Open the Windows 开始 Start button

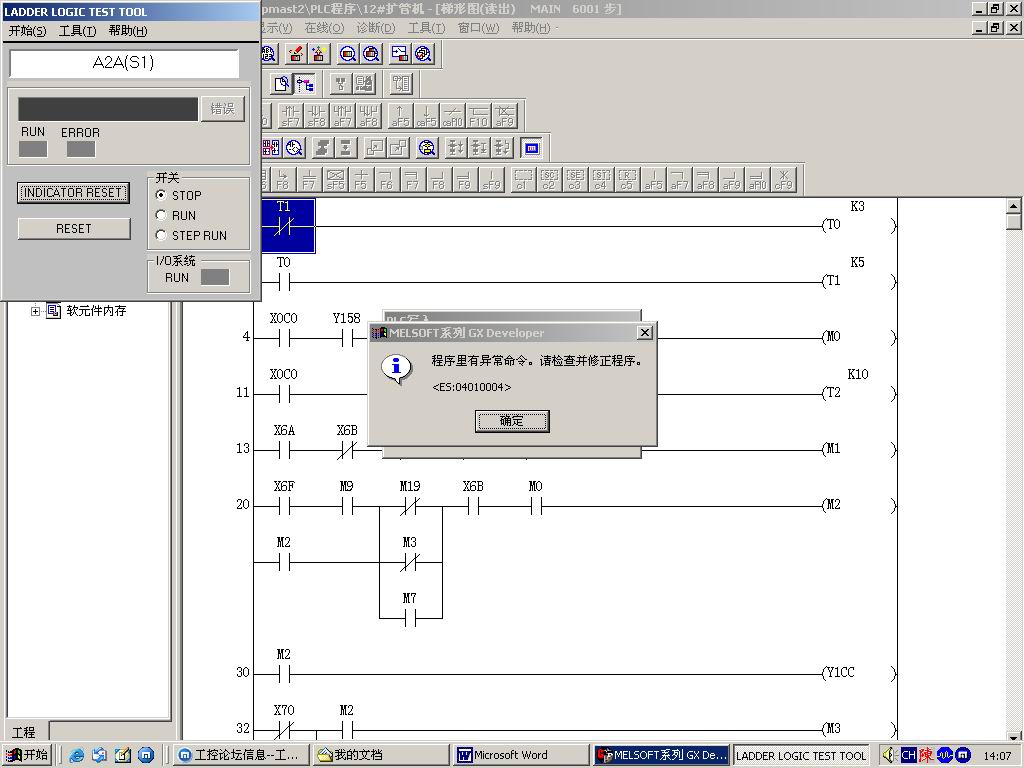tap(27, 755)
